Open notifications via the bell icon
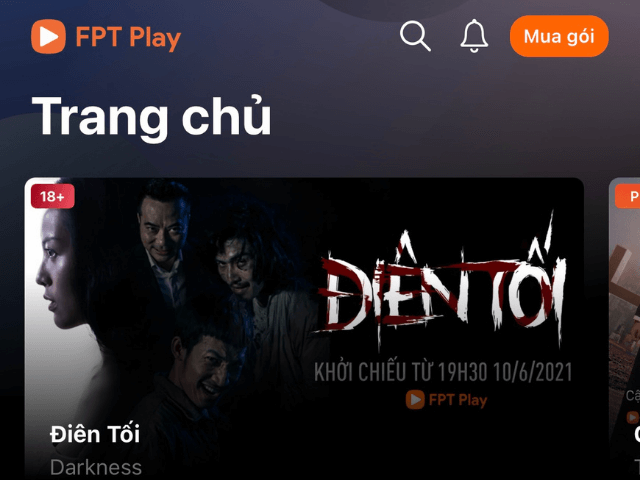Image resolution: width=640 pixels, height=480 pixels. point(474,36)
